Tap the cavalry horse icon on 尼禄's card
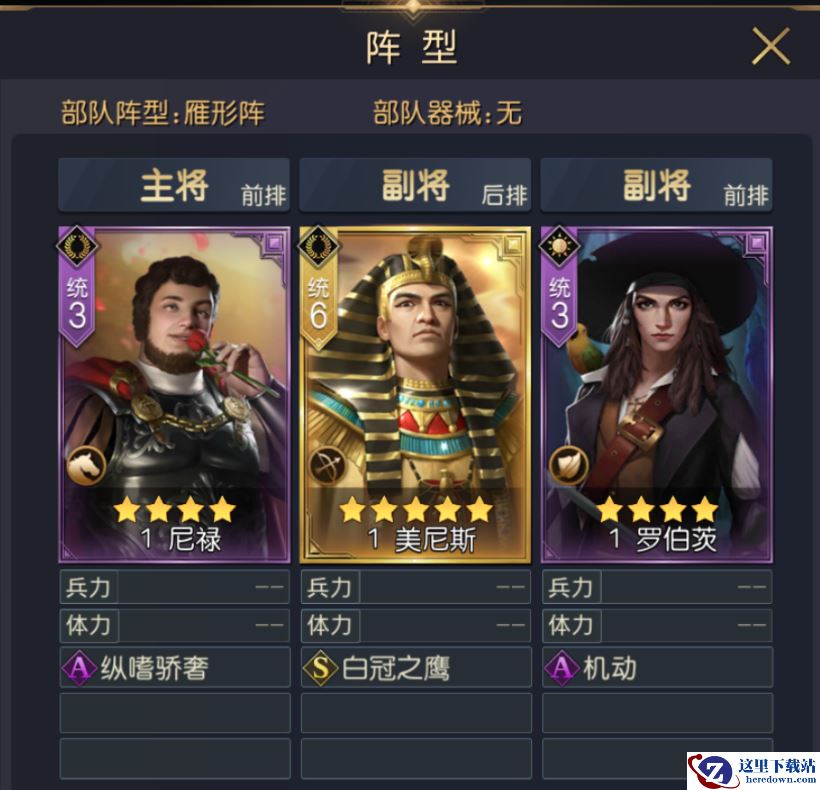Screen dimensions: 820x790 pyautogui.click(x=86, y=465)
